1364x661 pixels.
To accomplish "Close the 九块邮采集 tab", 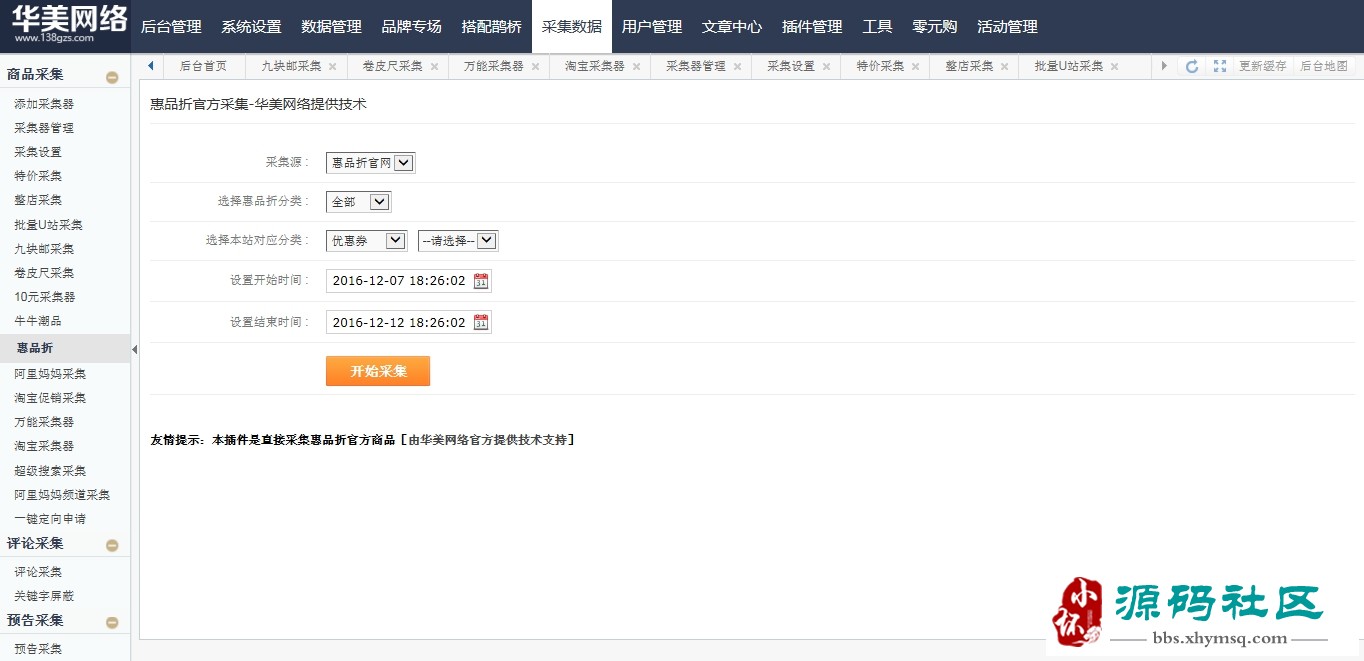I will coord(333,67).
